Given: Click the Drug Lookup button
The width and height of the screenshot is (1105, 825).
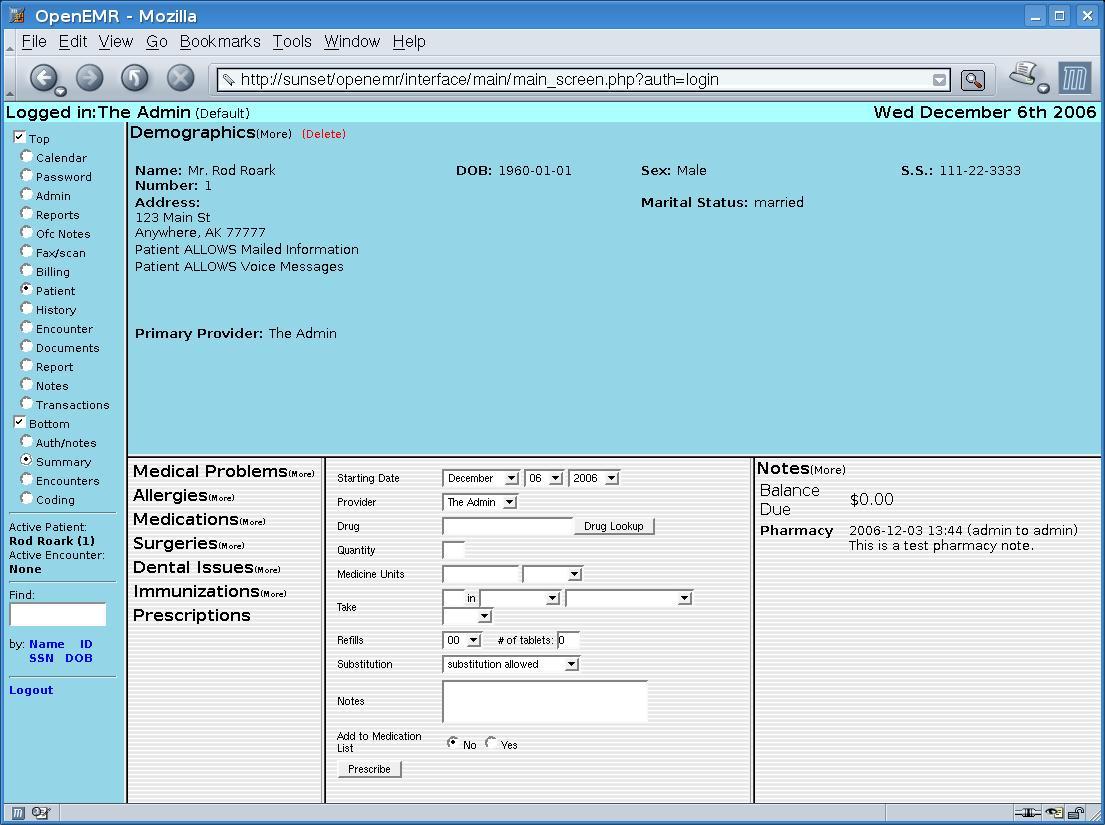Looking at the screenshot, I should (613, 525).
